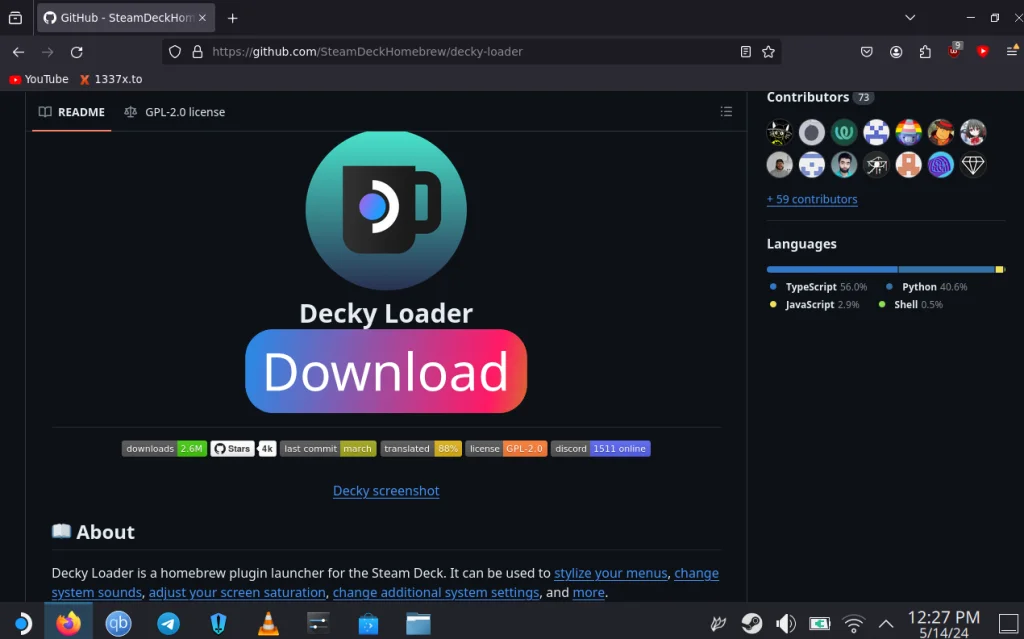Toggle reader view in address bar
This screenshot has height=639, width=1024.
pos(745,52)
